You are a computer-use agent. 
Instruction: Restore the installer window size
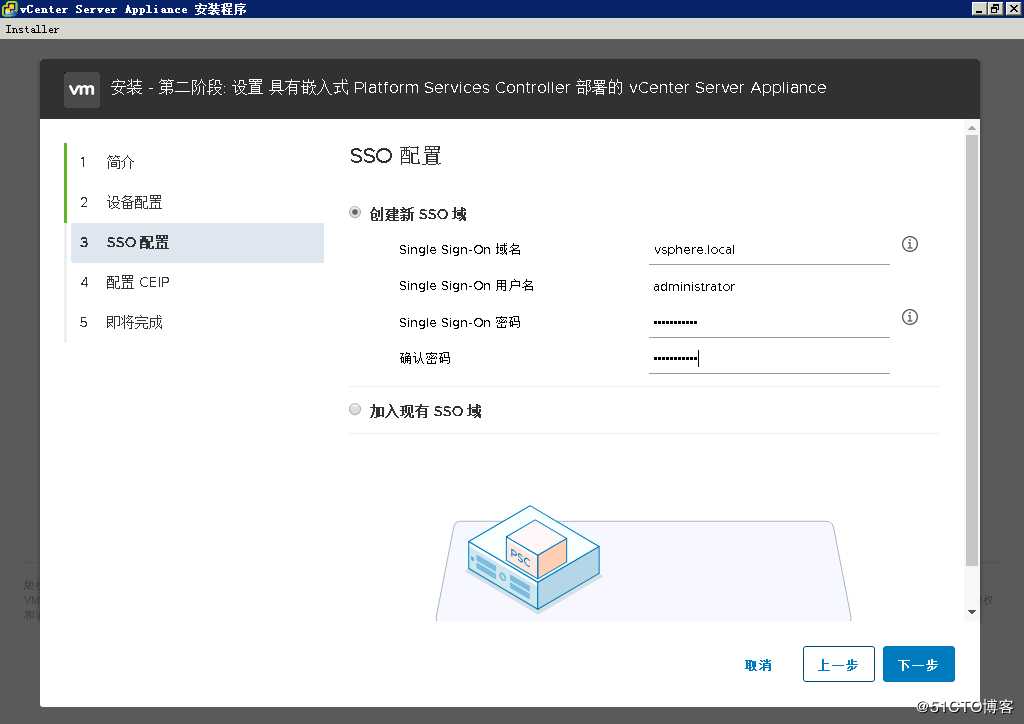click(995, 8)
